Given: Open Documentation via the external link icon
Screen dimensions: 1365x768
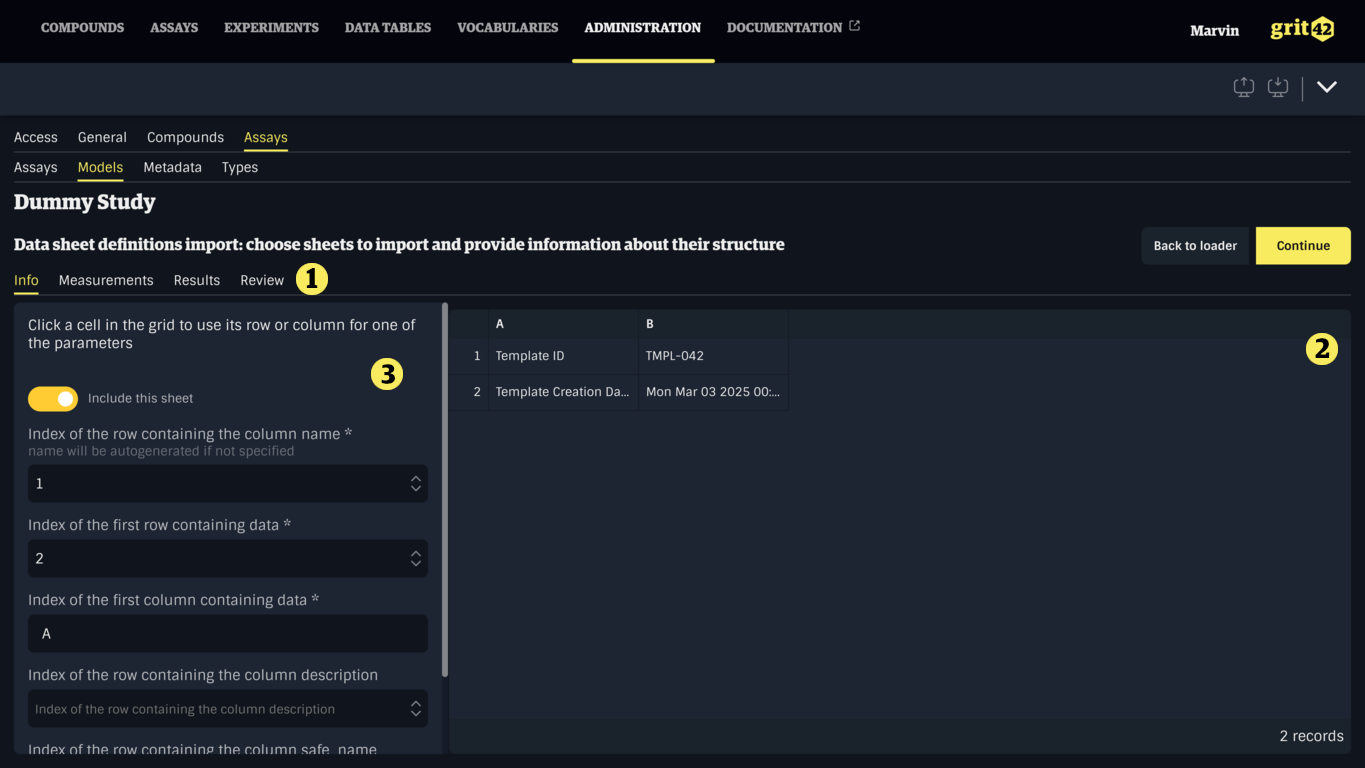Looking at the screenshot, I should (x=853, y=26).
